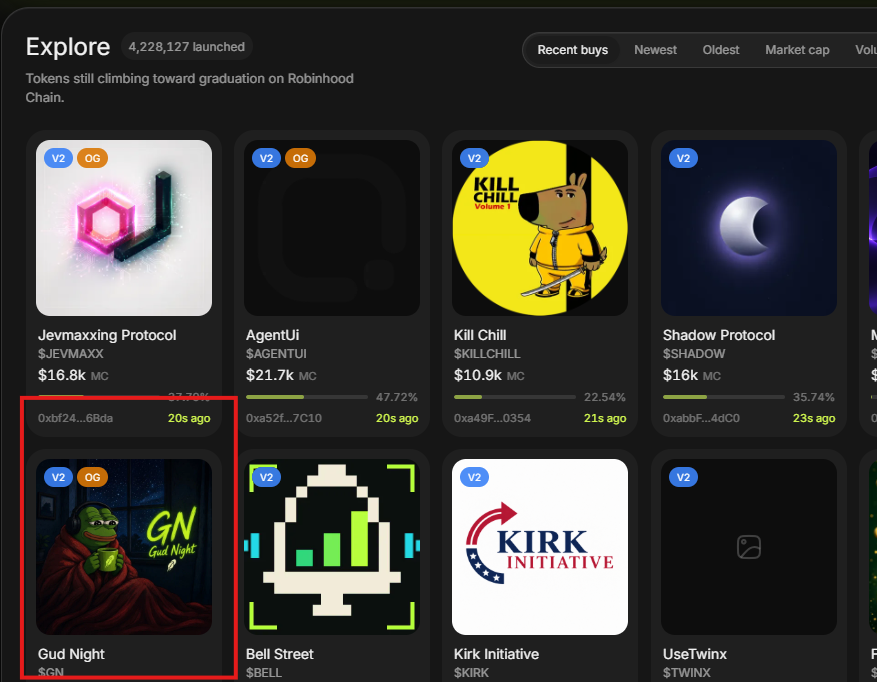Click the $KILLCHILL ticker text
Image resolution: width=877 pixels, height=682 pixels.
pos(487,354)
